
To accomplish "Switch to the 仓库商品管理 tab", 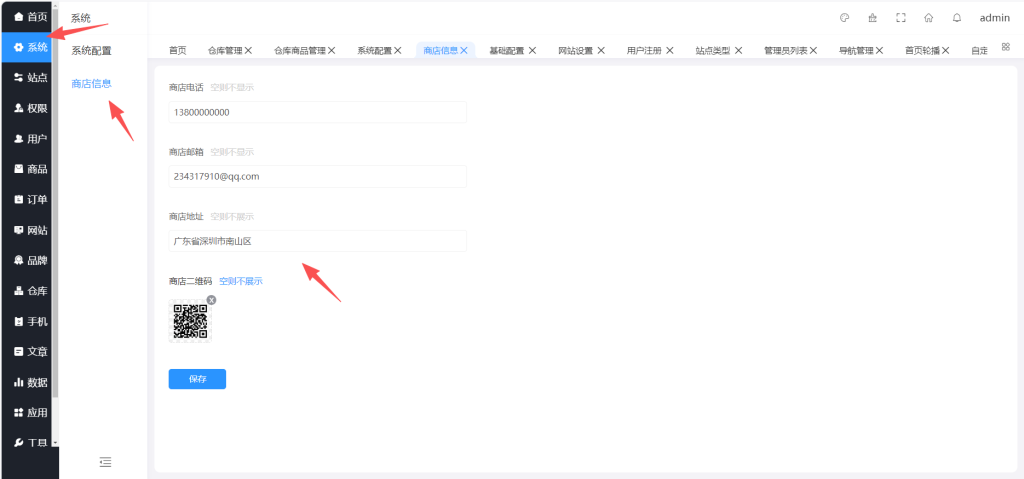I will click(x=300, y=50).
